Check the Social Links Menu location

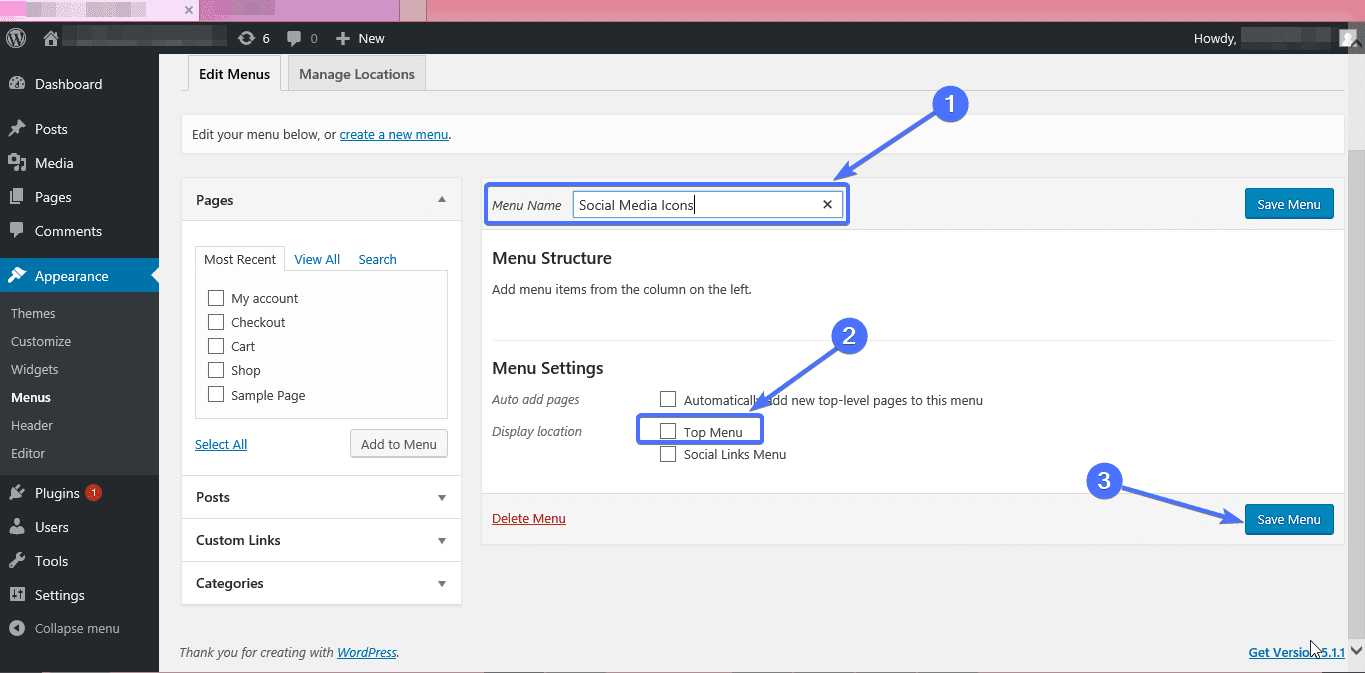point(668,454)
